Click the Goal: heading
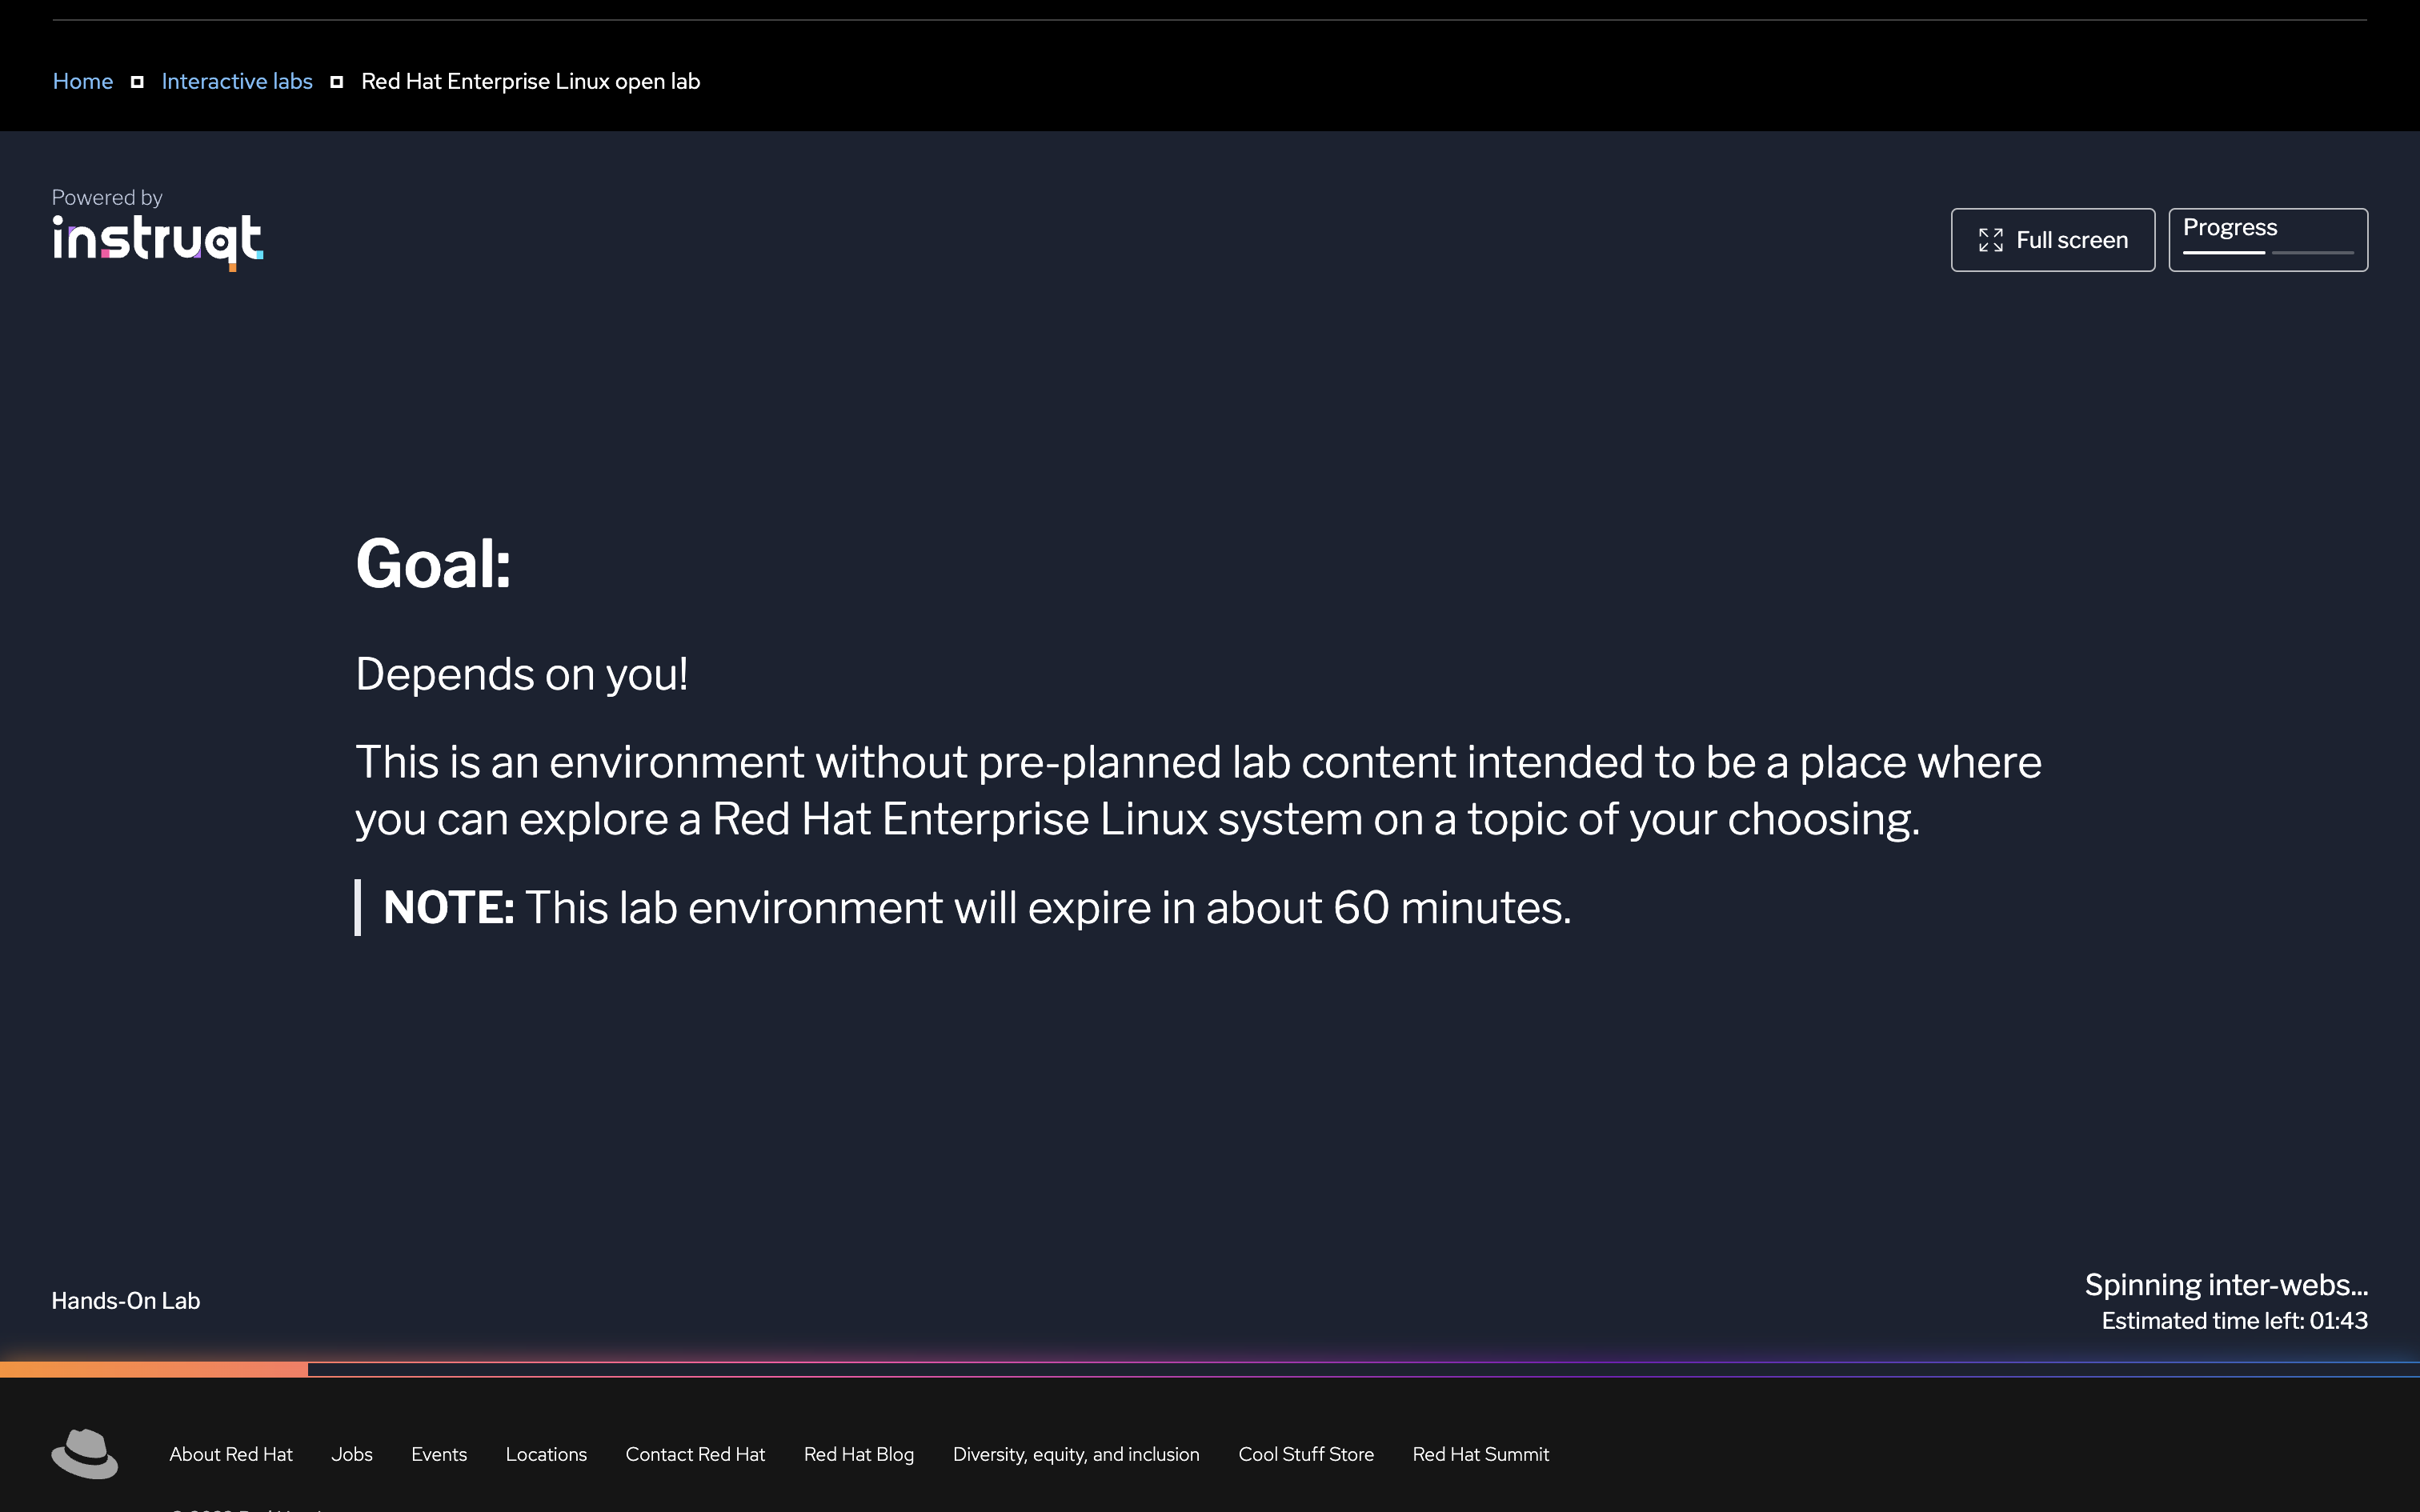This screenshot has height=1512, width=2420. (433, 564)
